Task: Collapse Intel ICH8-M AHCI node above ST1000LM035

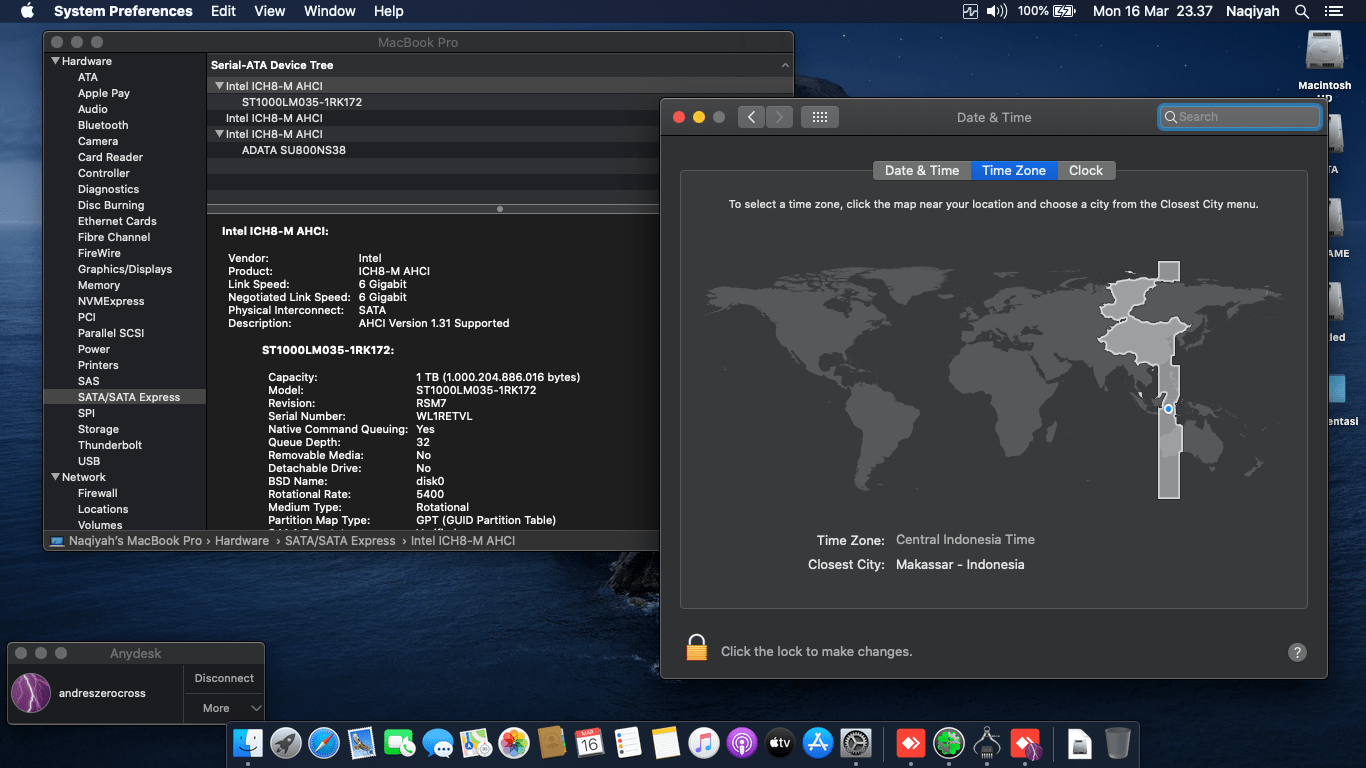Action: tap(219, 86)
